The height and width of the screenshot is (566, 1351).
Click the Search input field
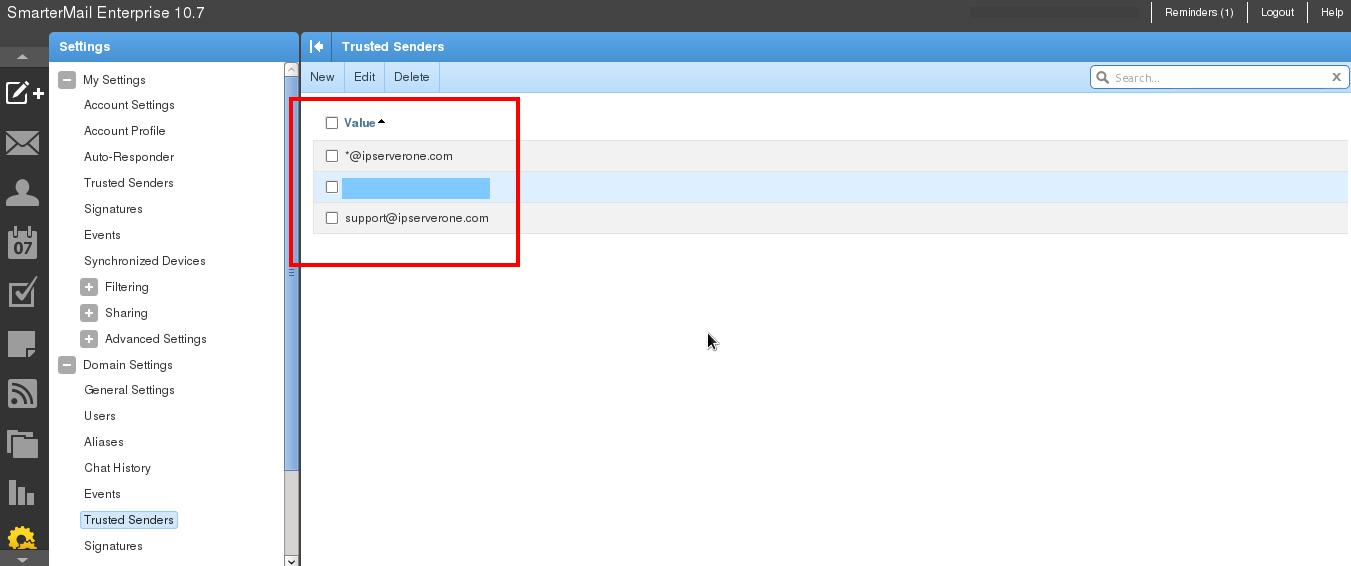tap(1218, 77)
